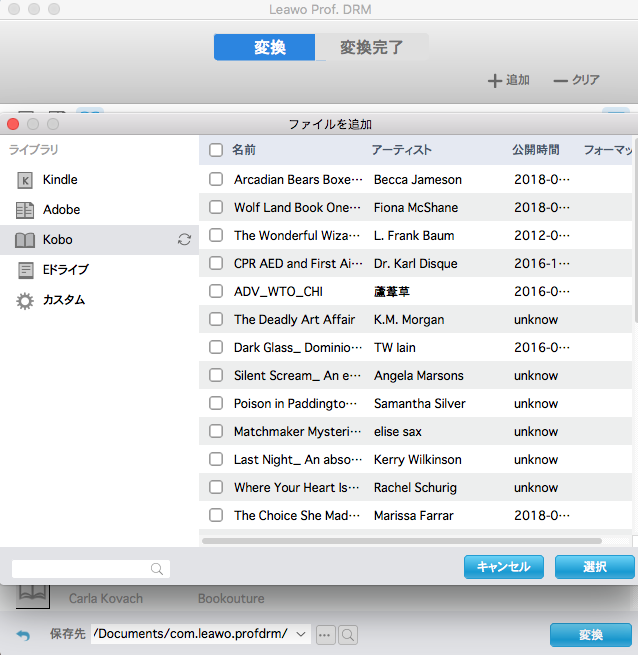638x655 pixels.
Task: Click artist Angela Marsons
Action: [419, 376]
